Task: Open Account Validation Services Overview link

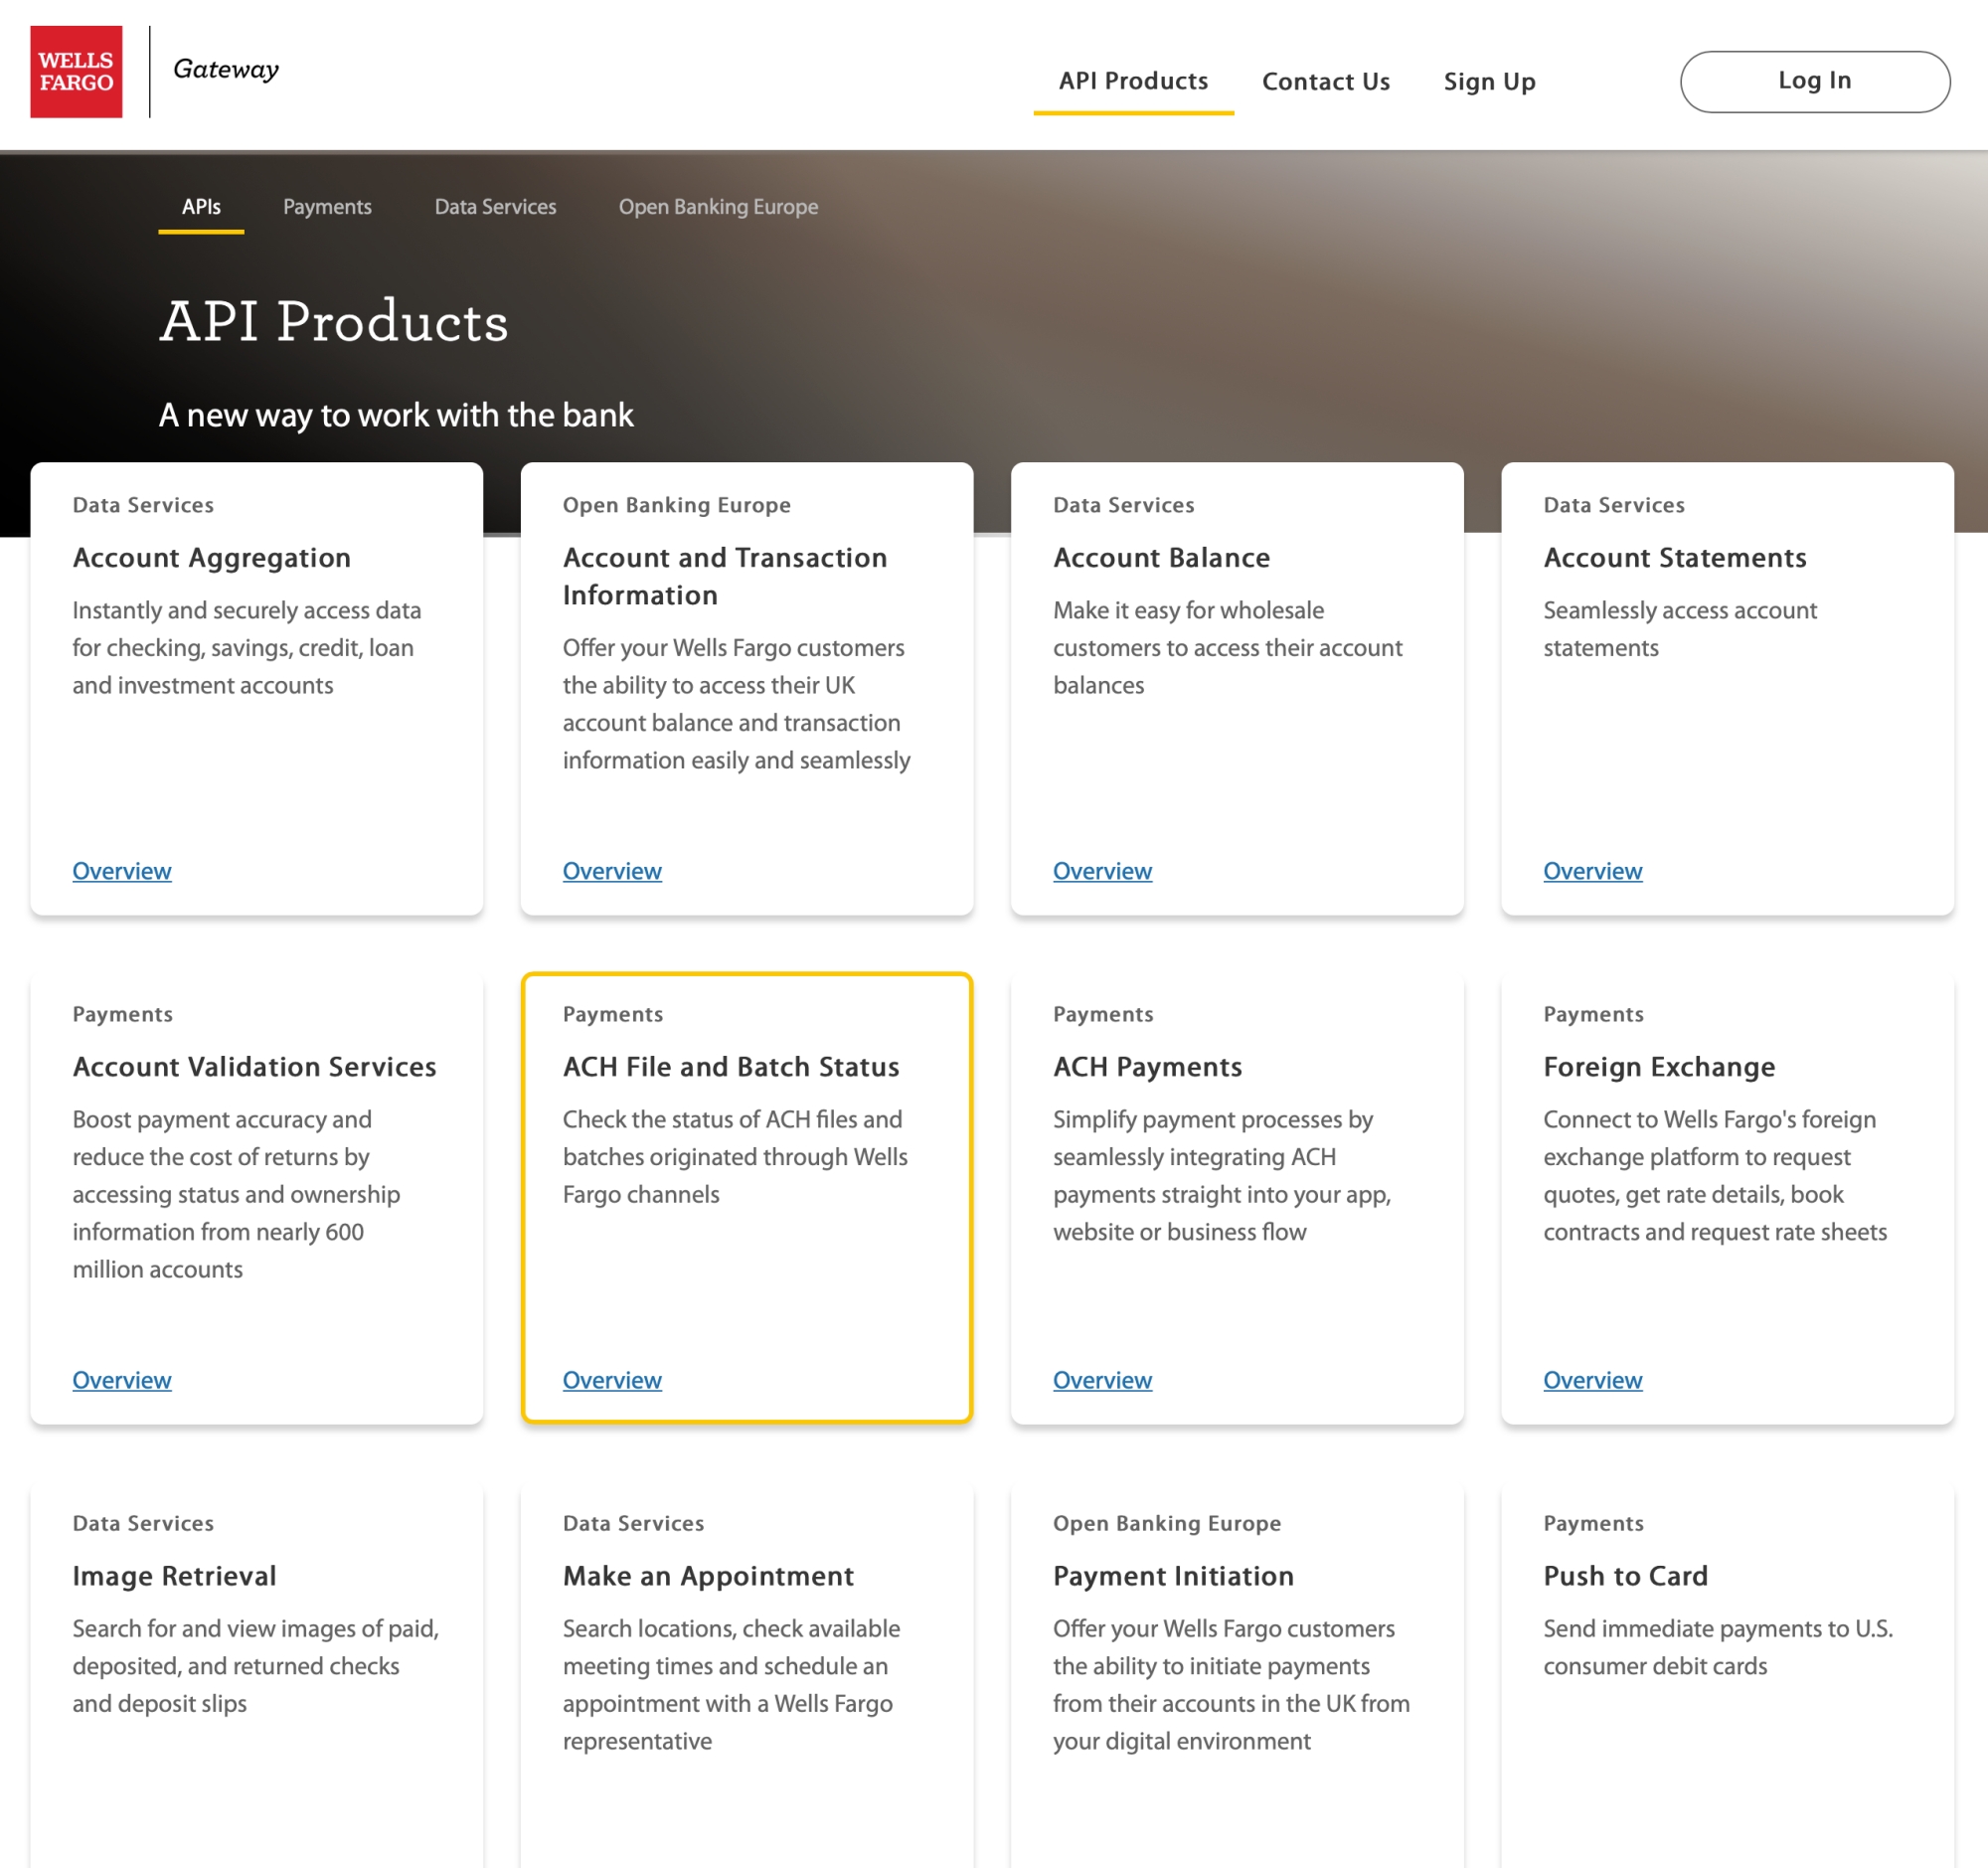Action: (x=122, y=1380)
